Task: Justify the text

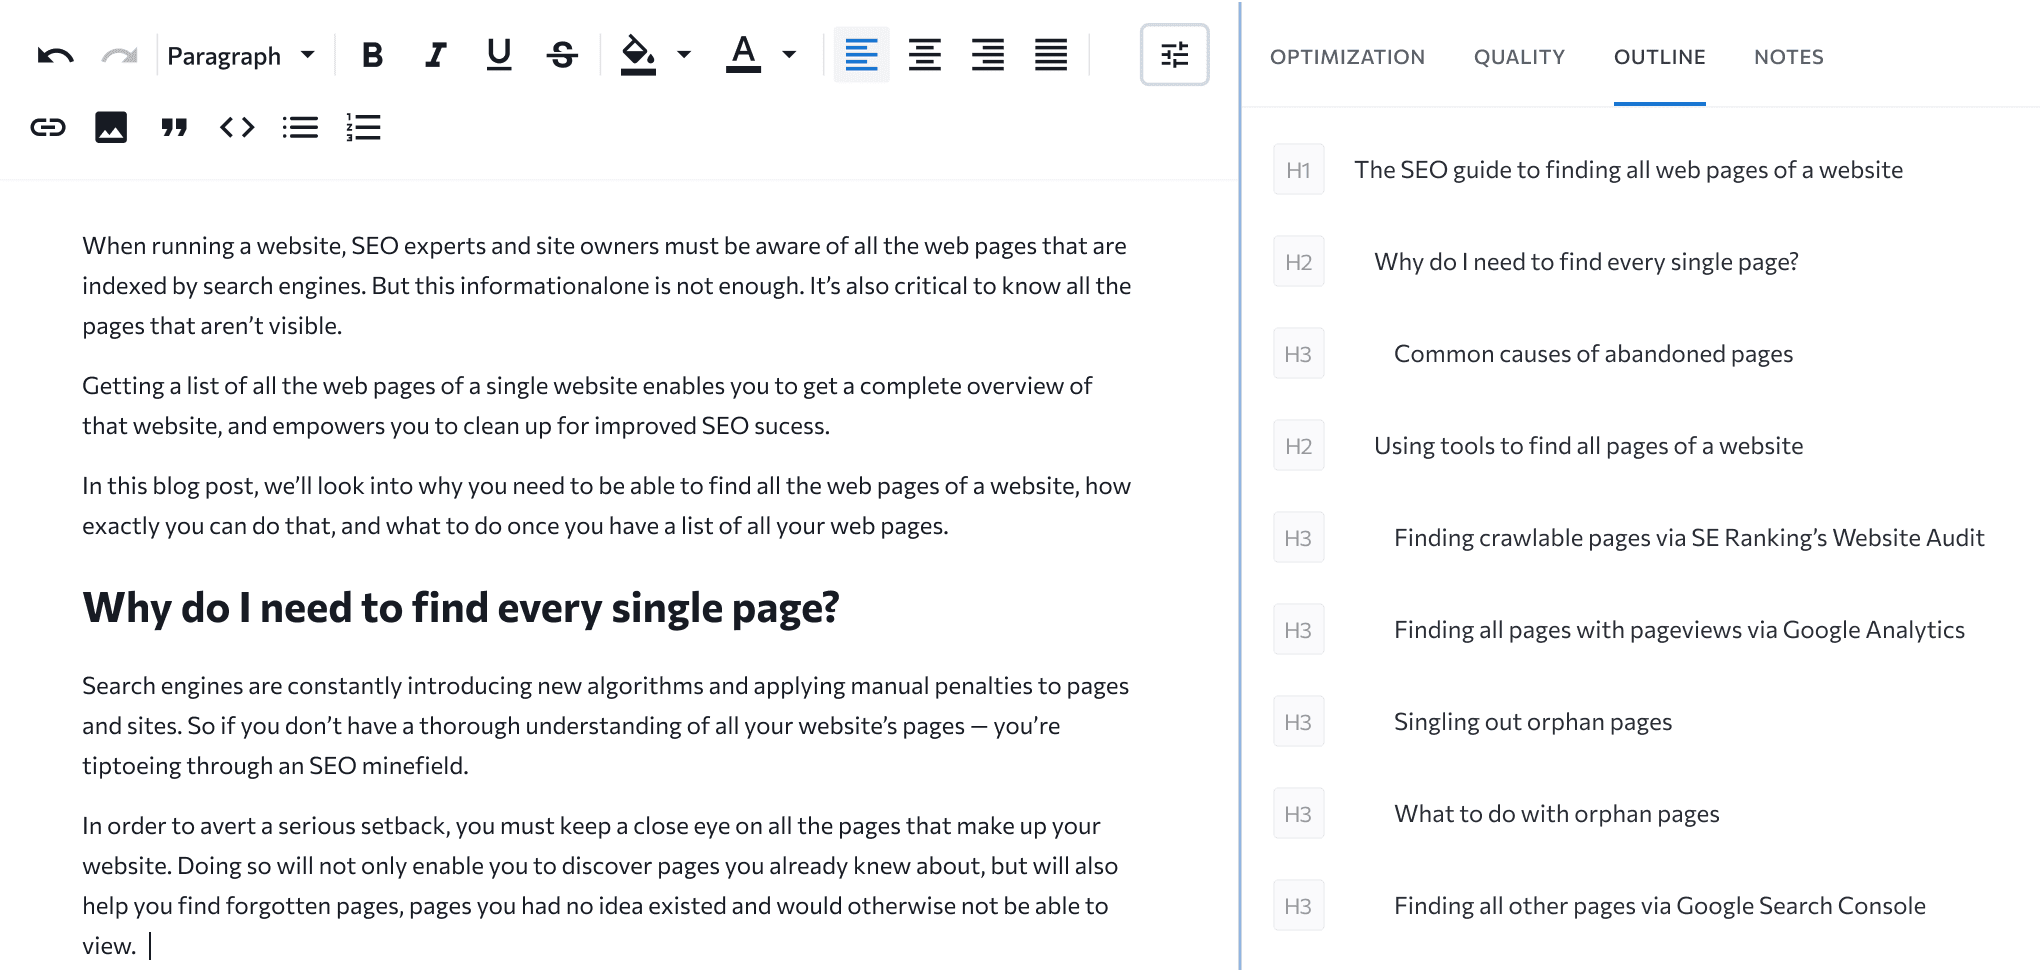Action: click(x=1051, y=55)
